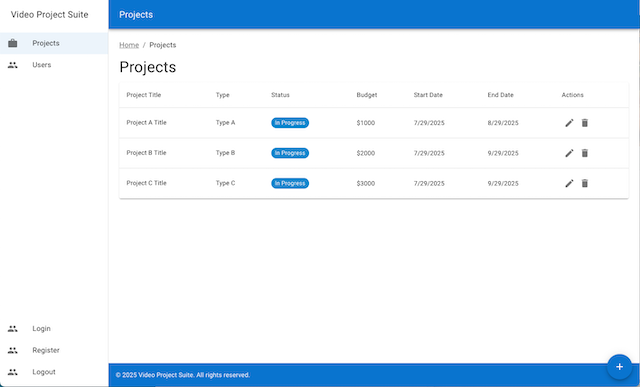Click Project B's end date 9/29/2025
Image resolution: width=640 pixels, height=387 pixels.
[x=503, y=153]
